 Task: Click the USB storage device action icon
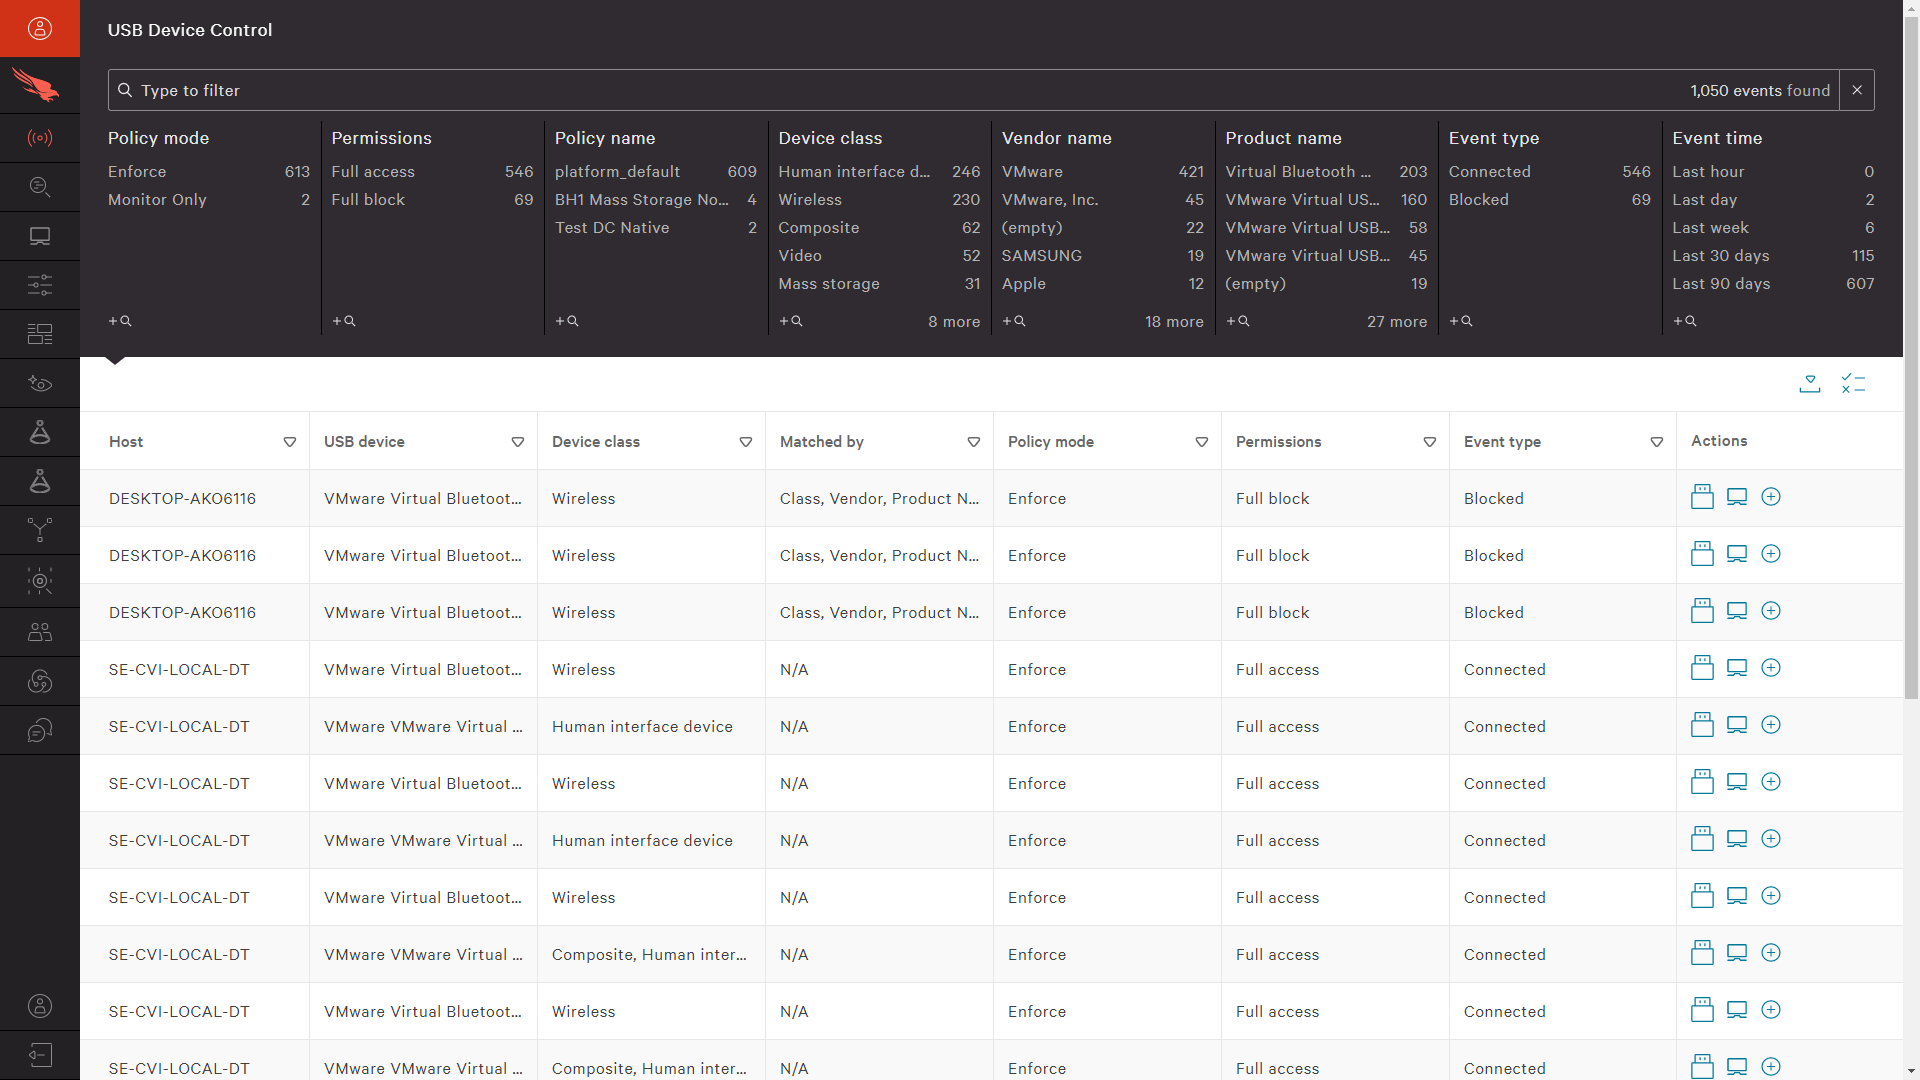click(1701, 497)
